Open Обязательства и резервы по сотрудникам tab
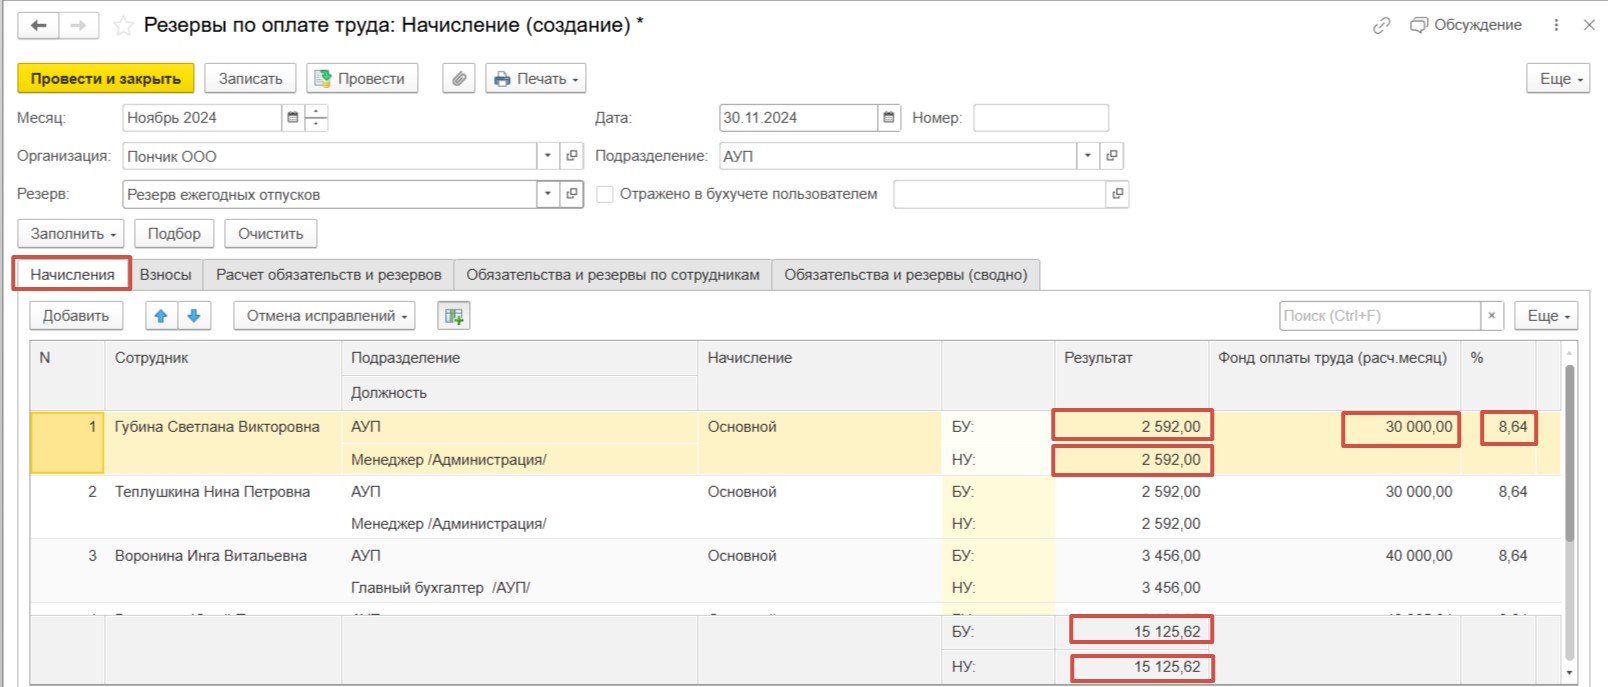This screenshot has height=687, width=1608. (613, 274)
